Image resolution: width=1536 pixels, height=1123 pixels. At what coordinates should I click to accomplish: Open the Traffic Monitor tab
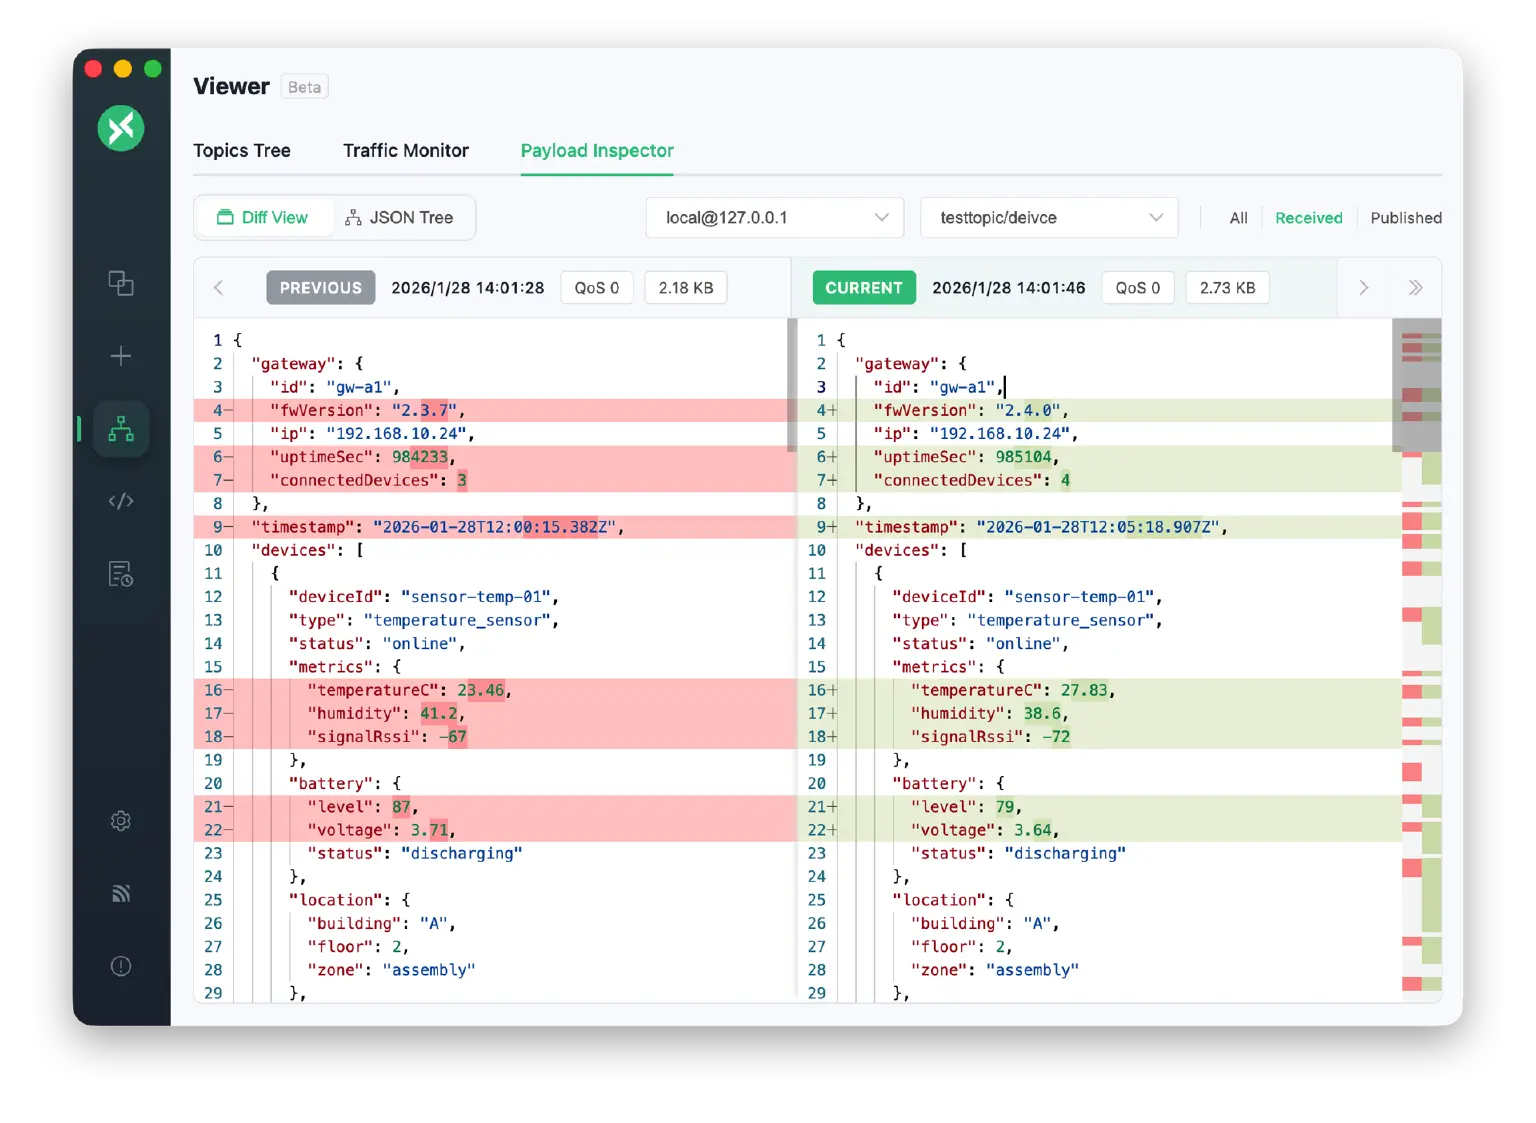pos(406,151)
